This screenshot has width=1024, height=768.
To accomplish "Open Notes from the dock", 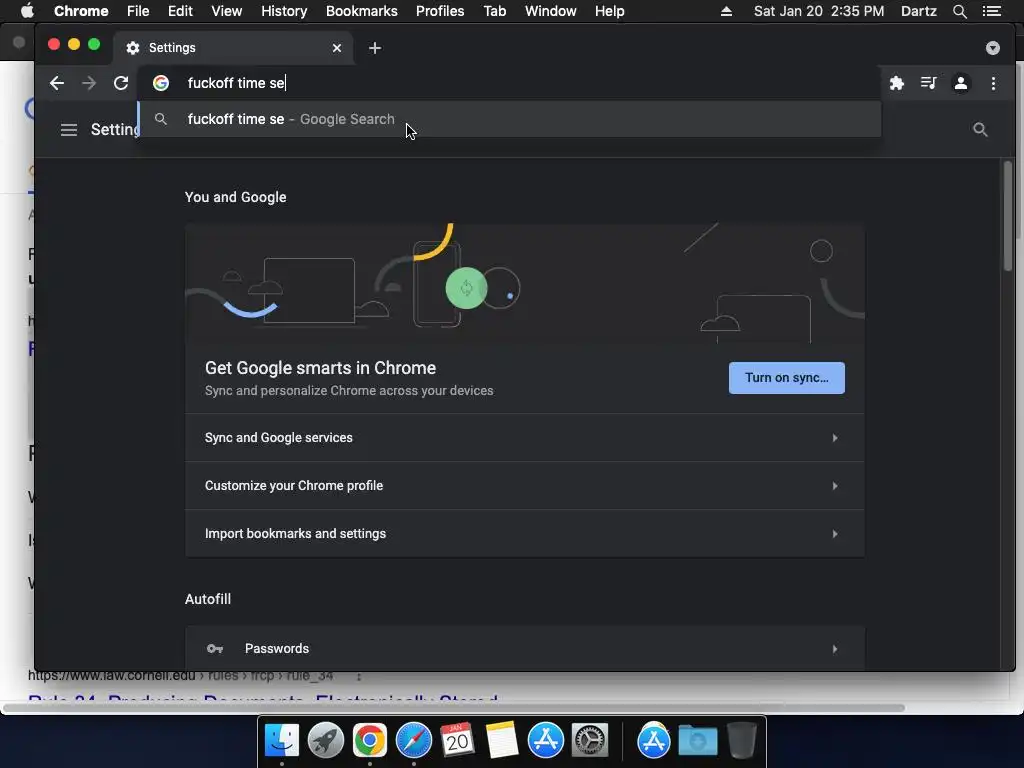I will point(502,741).
